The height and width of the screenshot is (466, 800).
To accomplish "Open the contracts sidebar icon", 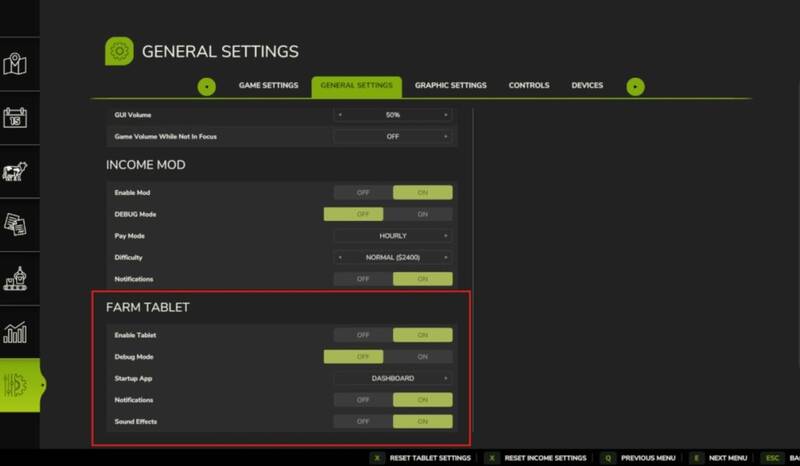I will tap(15, 225).
